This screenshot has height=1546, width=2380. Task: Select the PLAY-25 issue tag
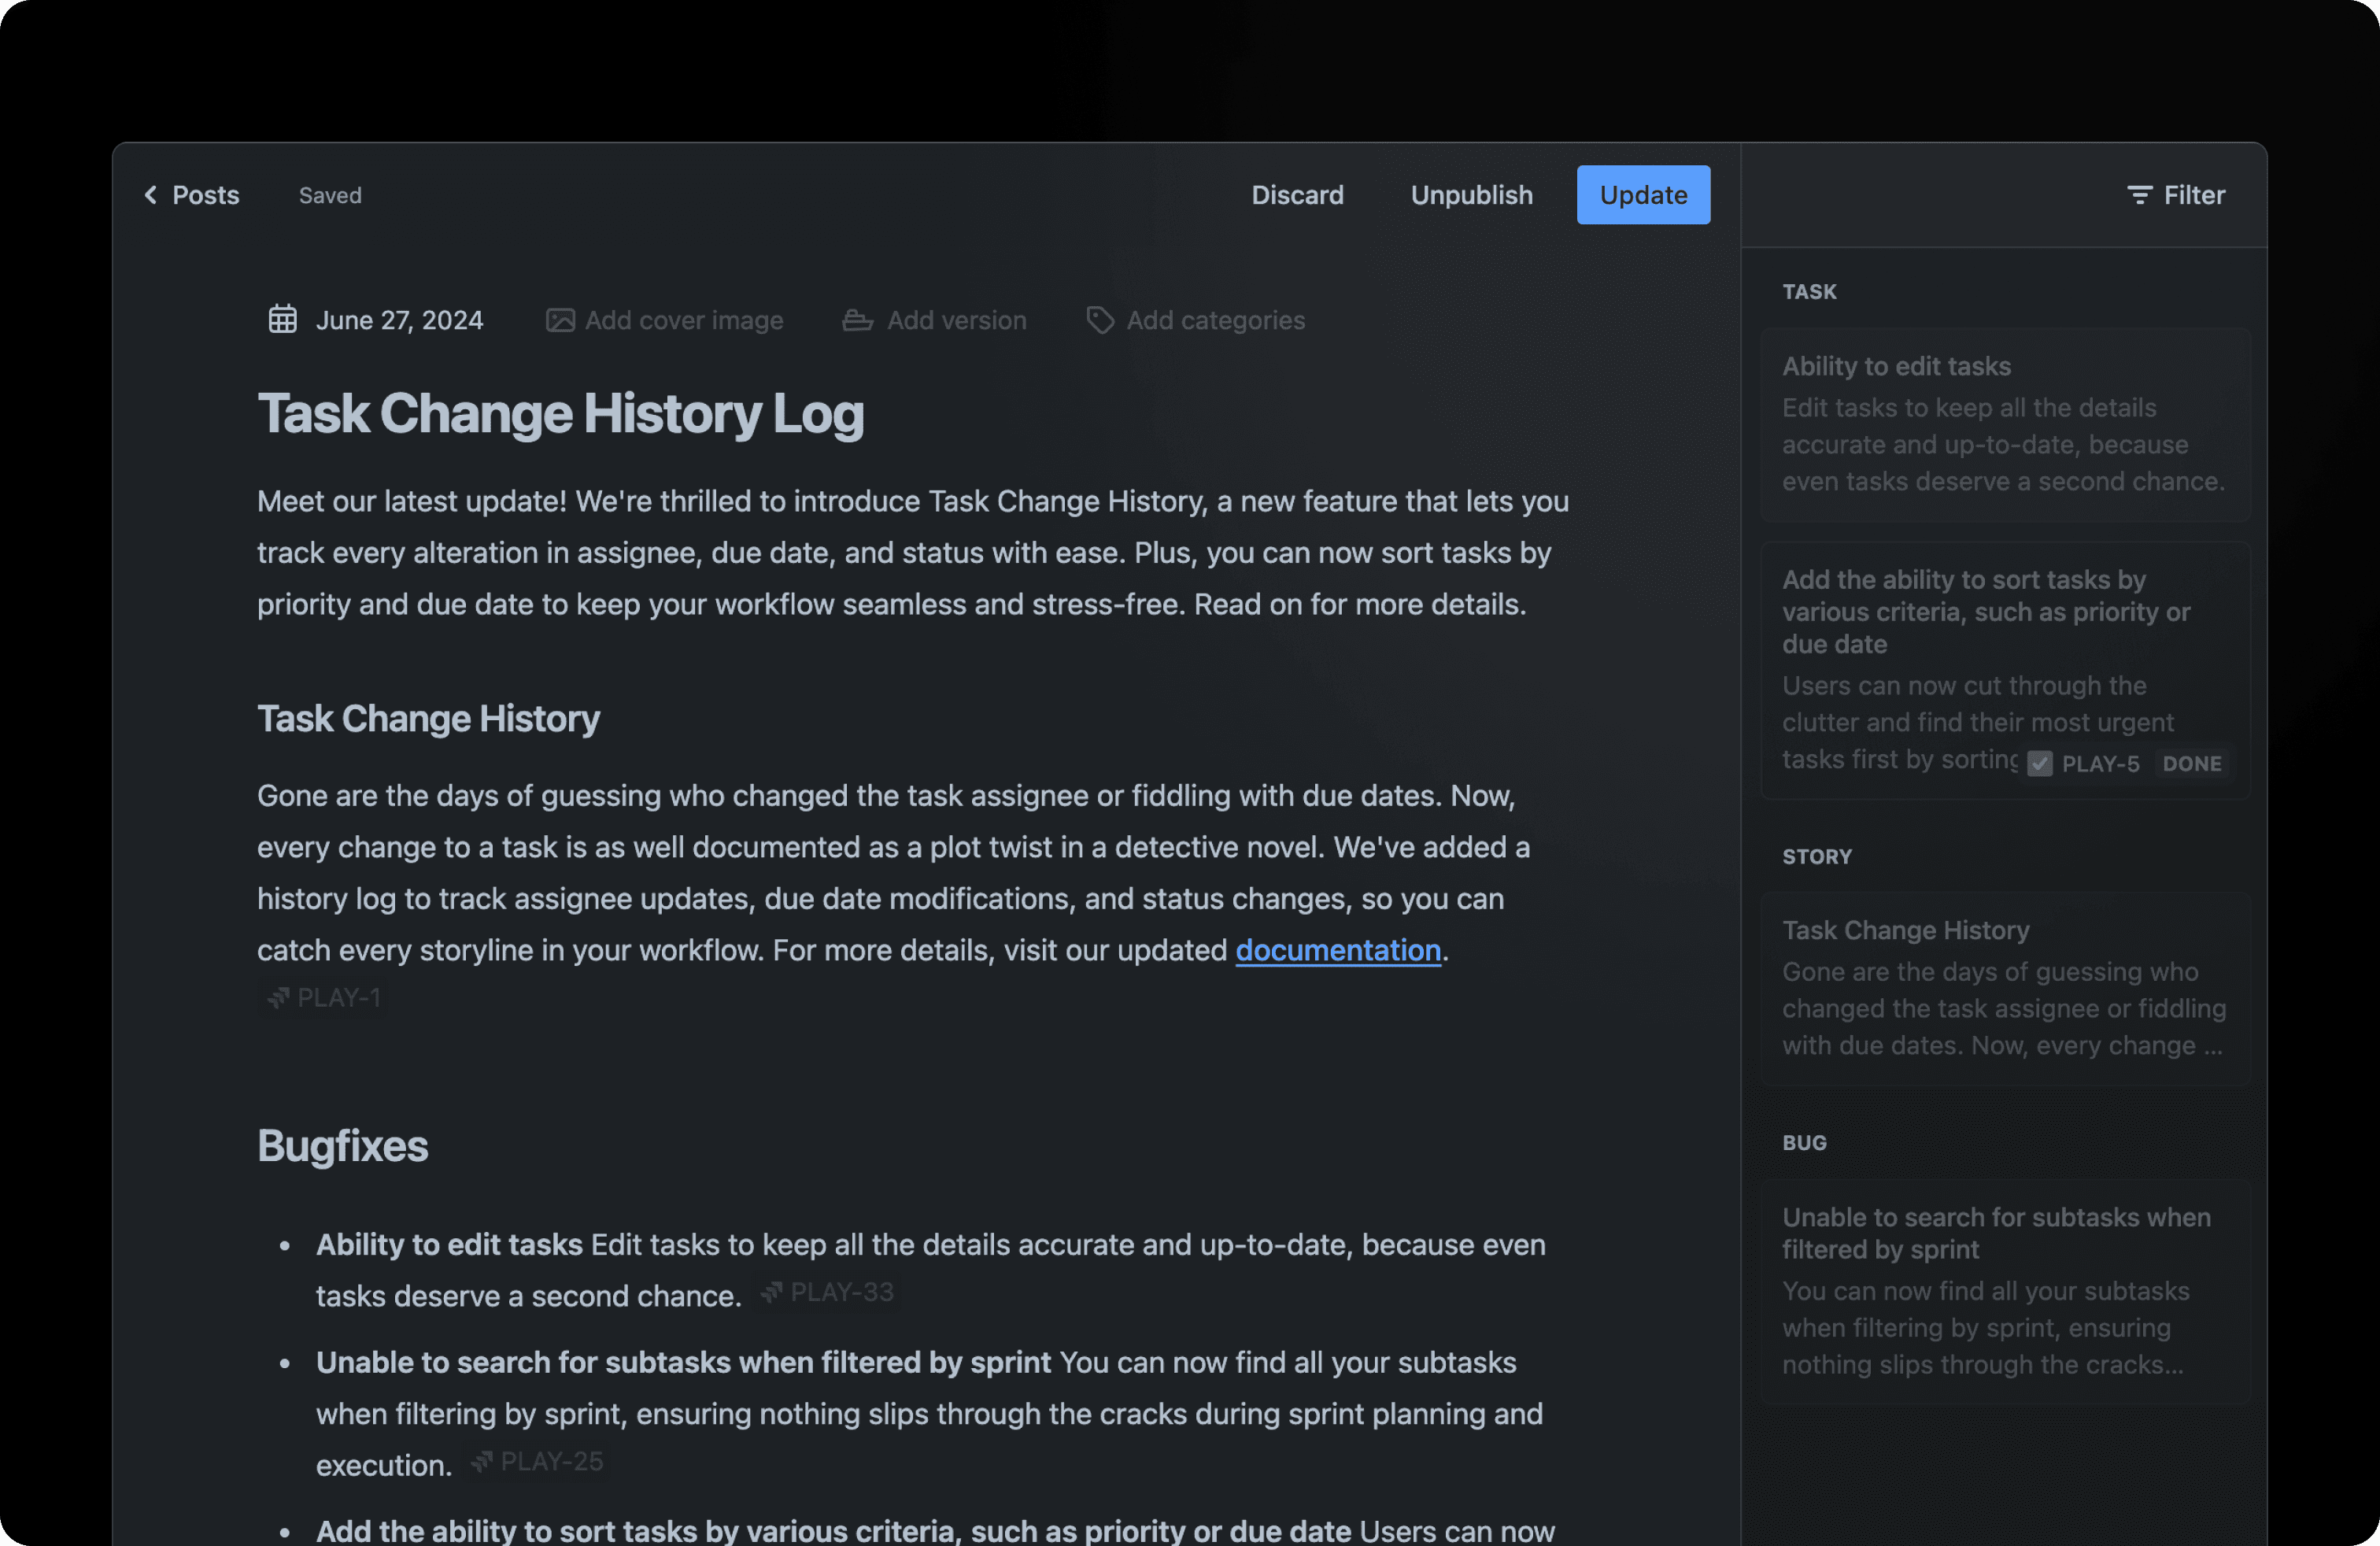point(537,1461)
